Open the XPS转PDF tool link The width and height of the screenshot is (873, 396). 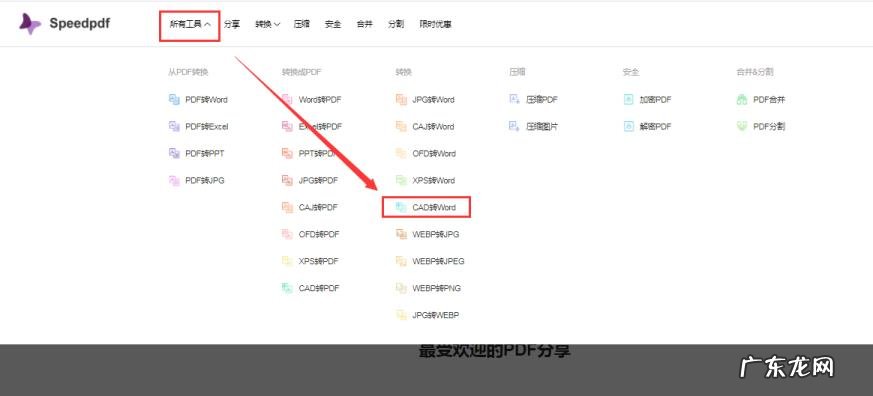point(319,261)
